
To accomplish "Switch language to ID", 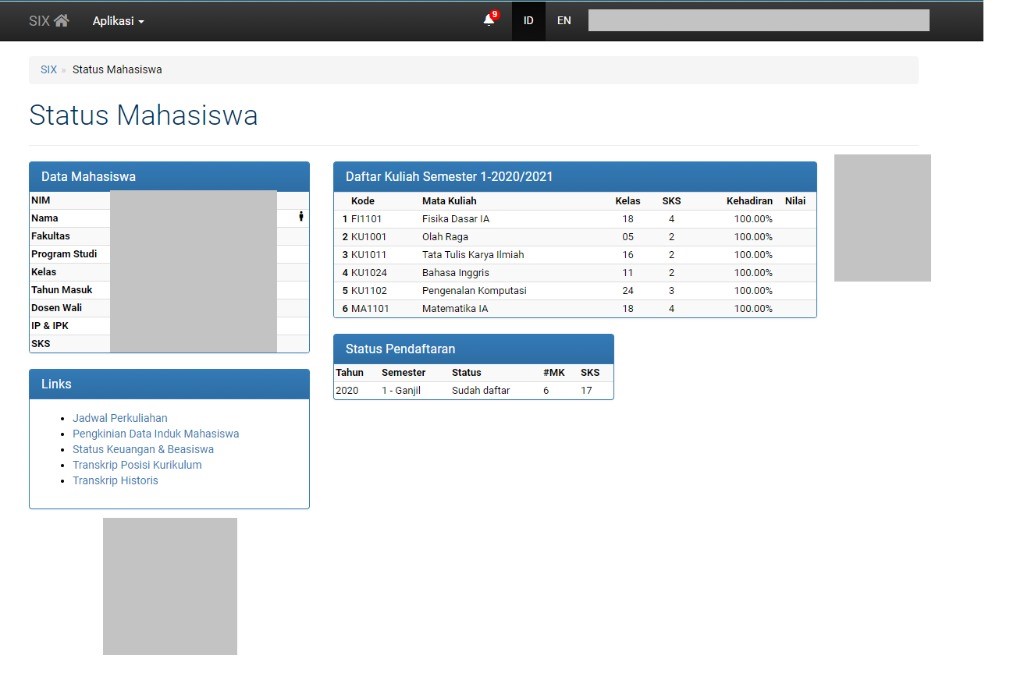I will 528,21.
